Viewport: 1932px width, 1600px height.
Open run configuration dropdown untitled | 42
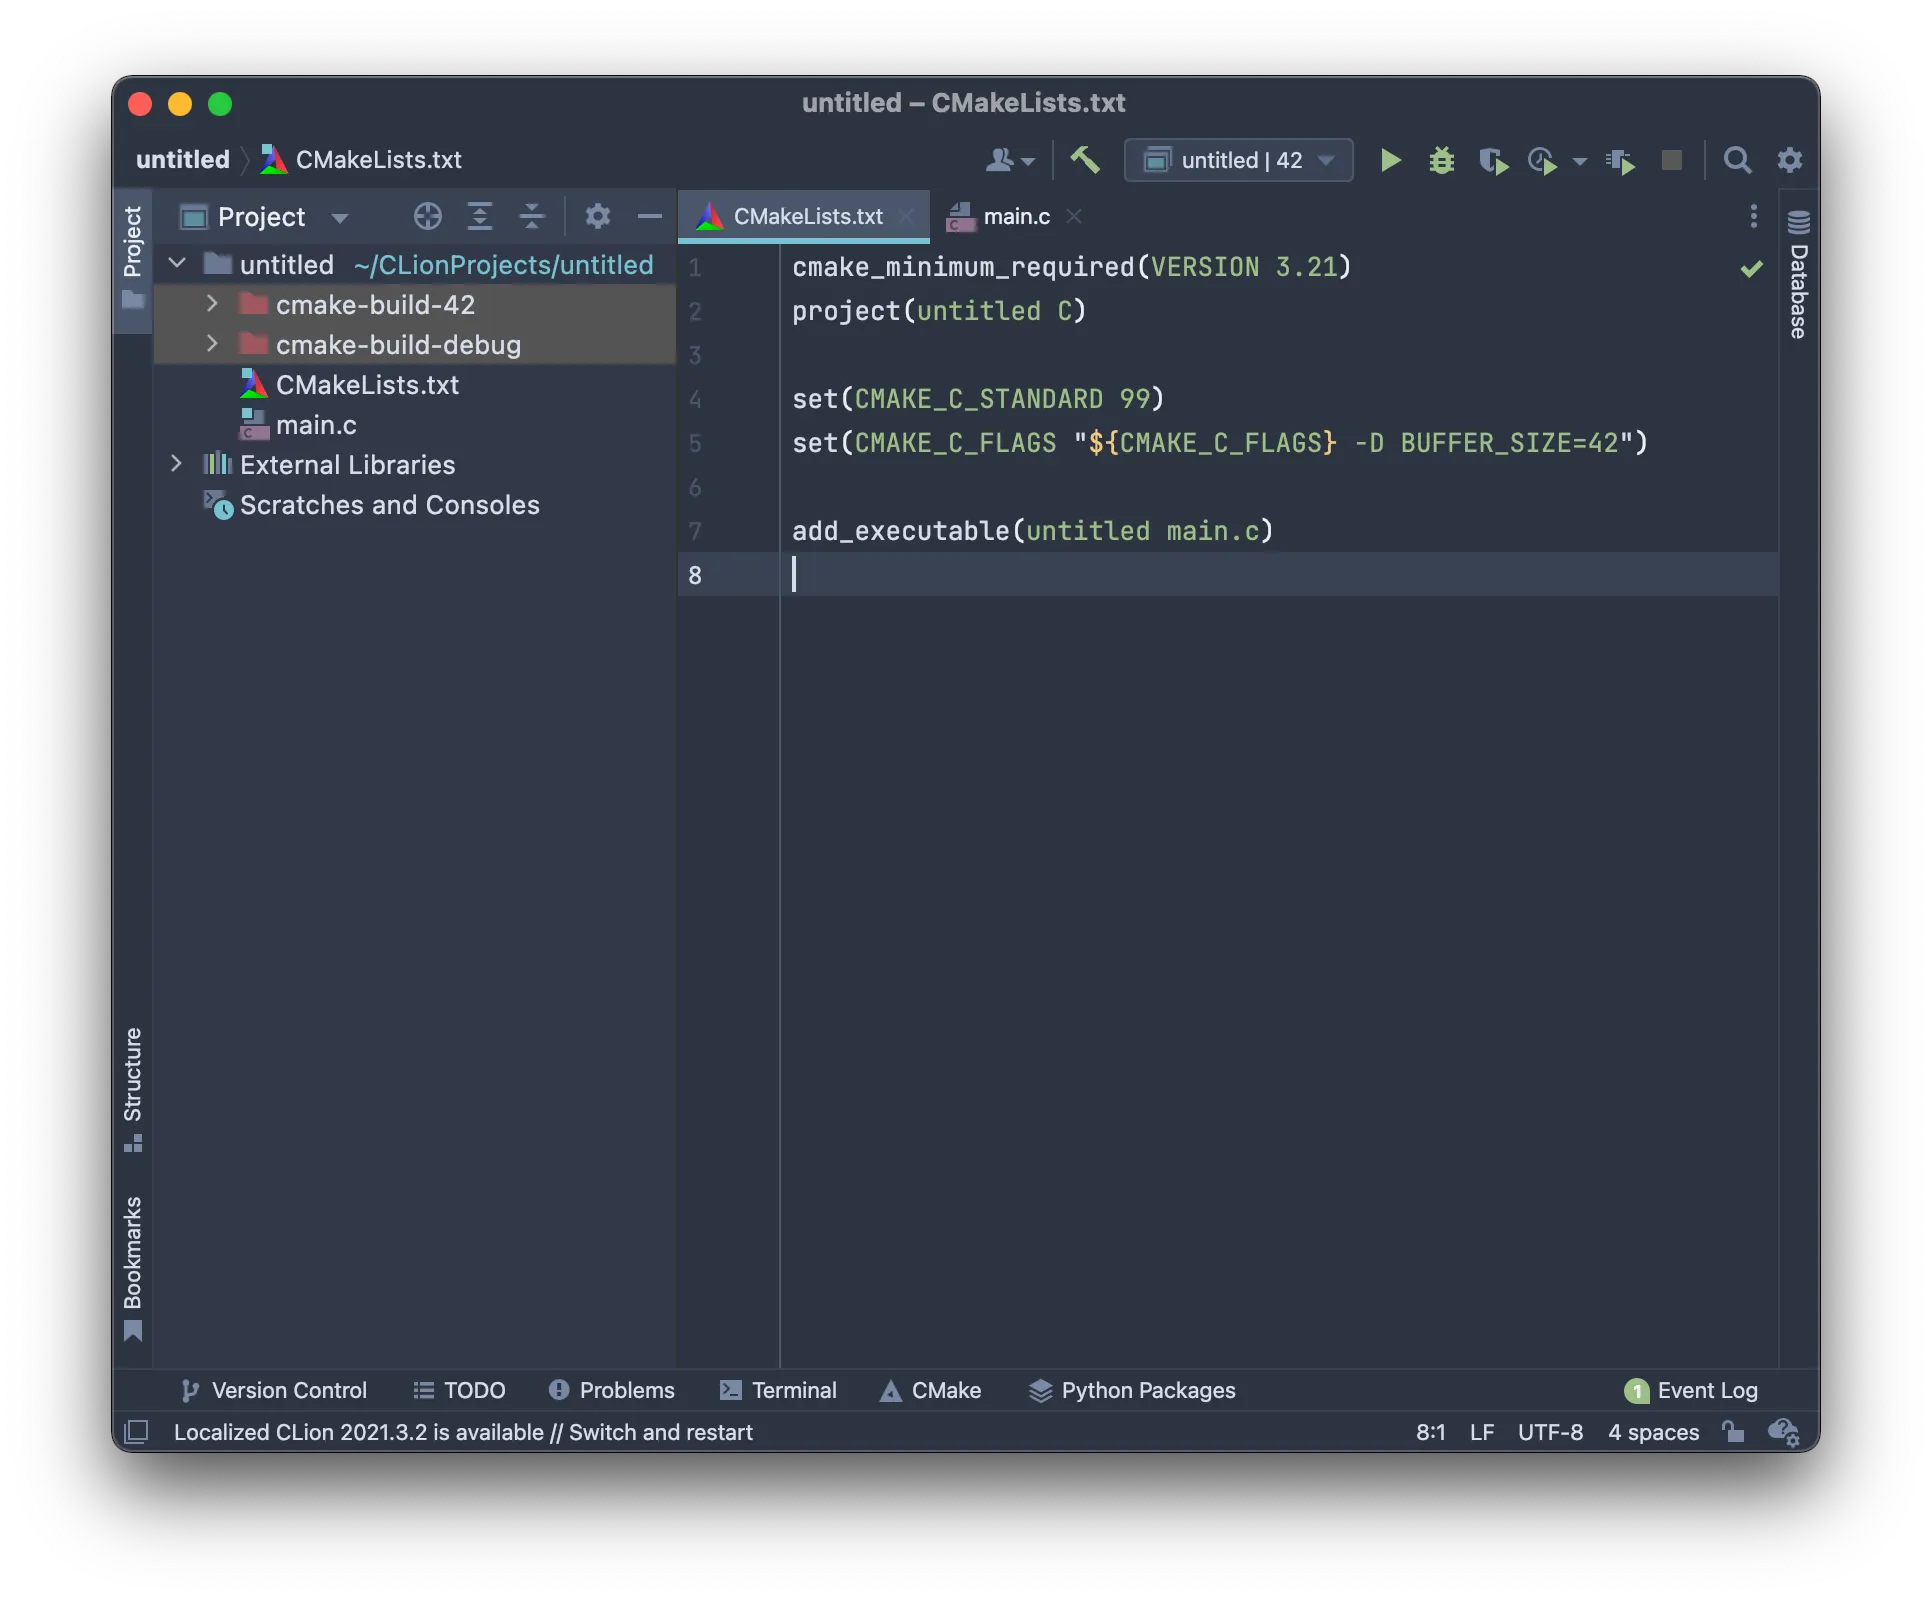pyautogui.click(x=1238, y=160)
